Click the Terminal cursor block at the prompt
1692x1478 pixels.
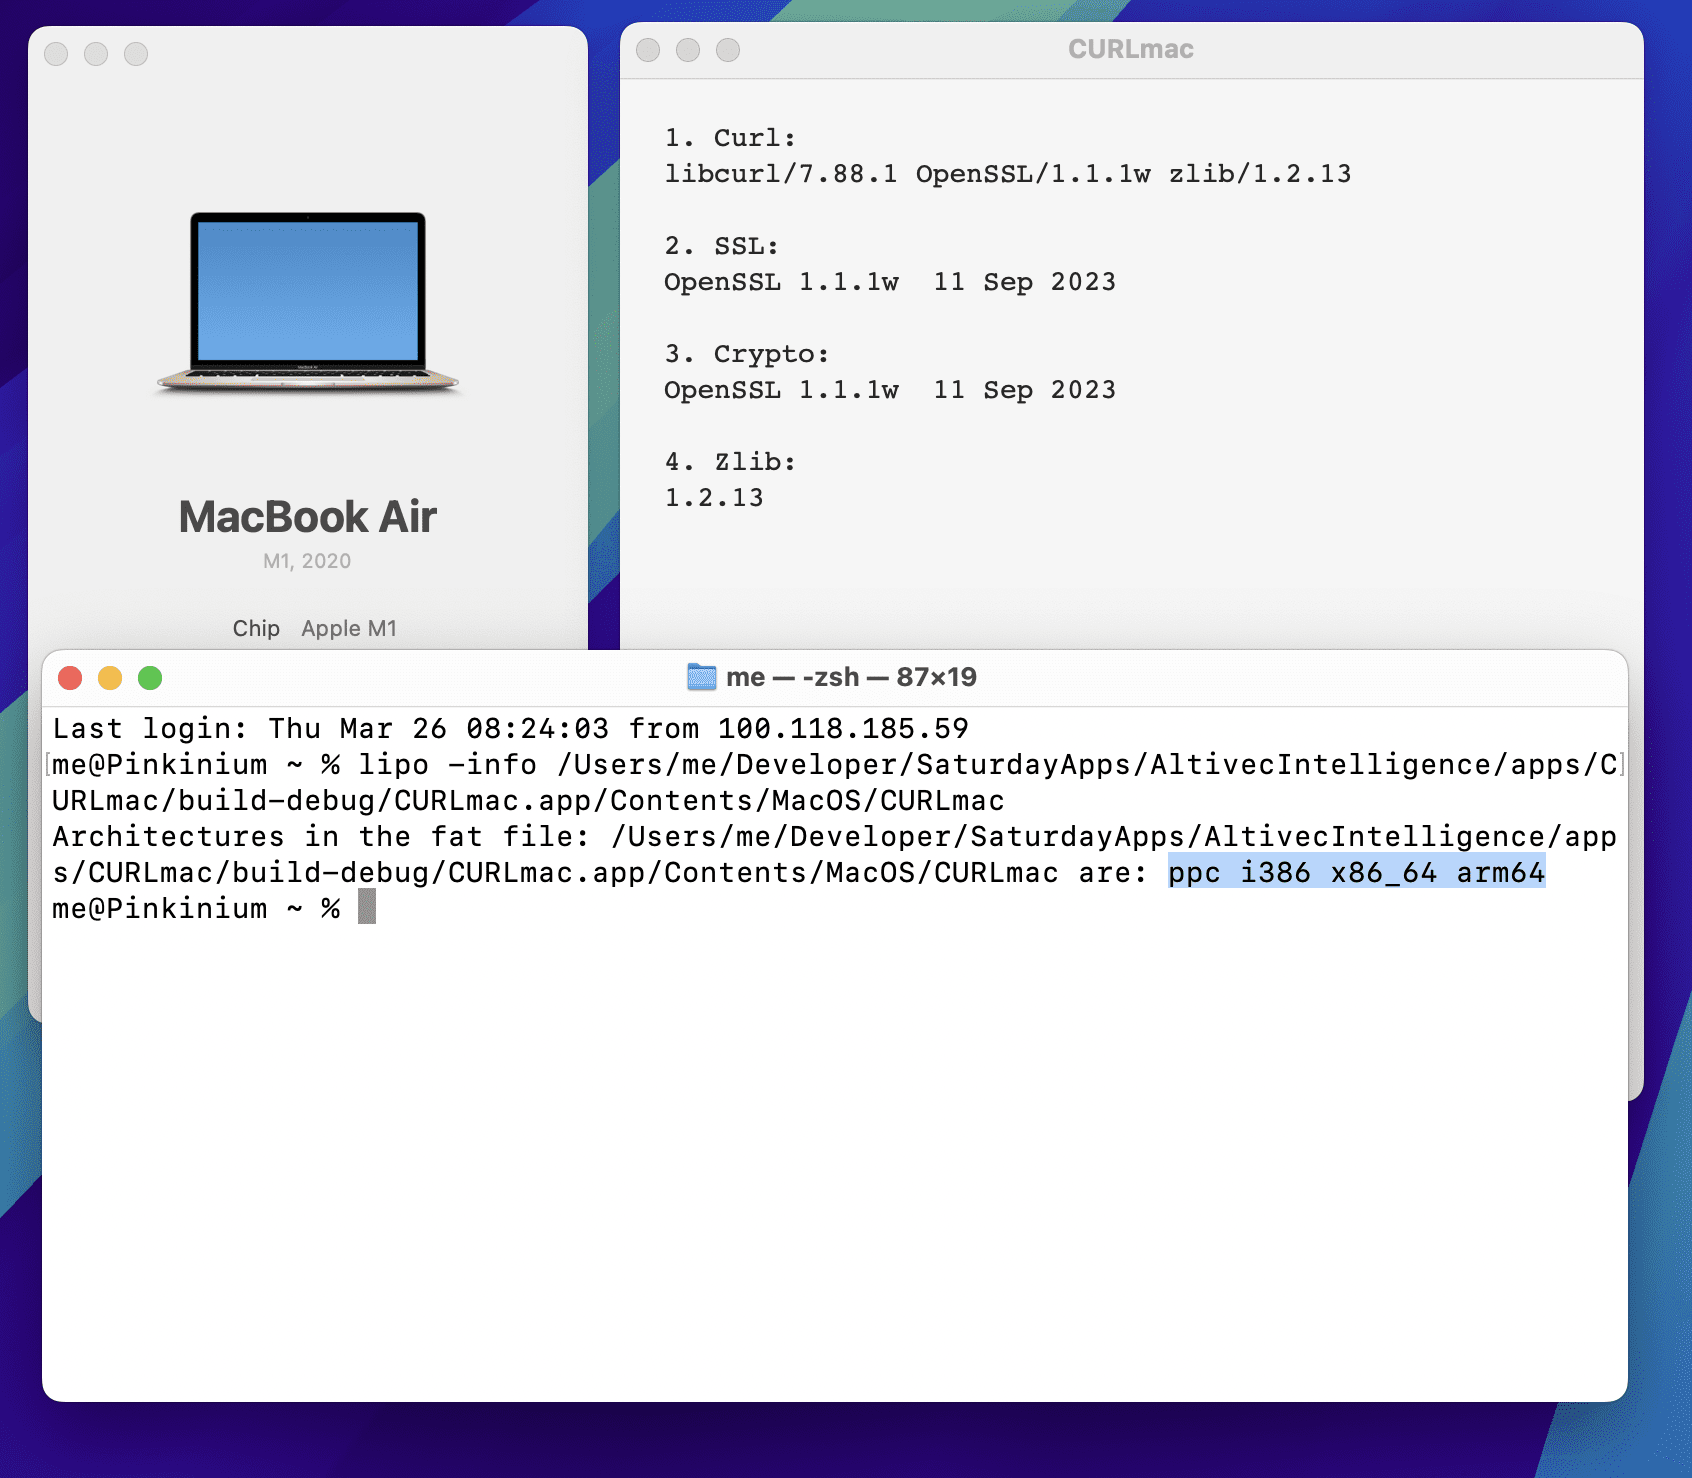(367, 908)
